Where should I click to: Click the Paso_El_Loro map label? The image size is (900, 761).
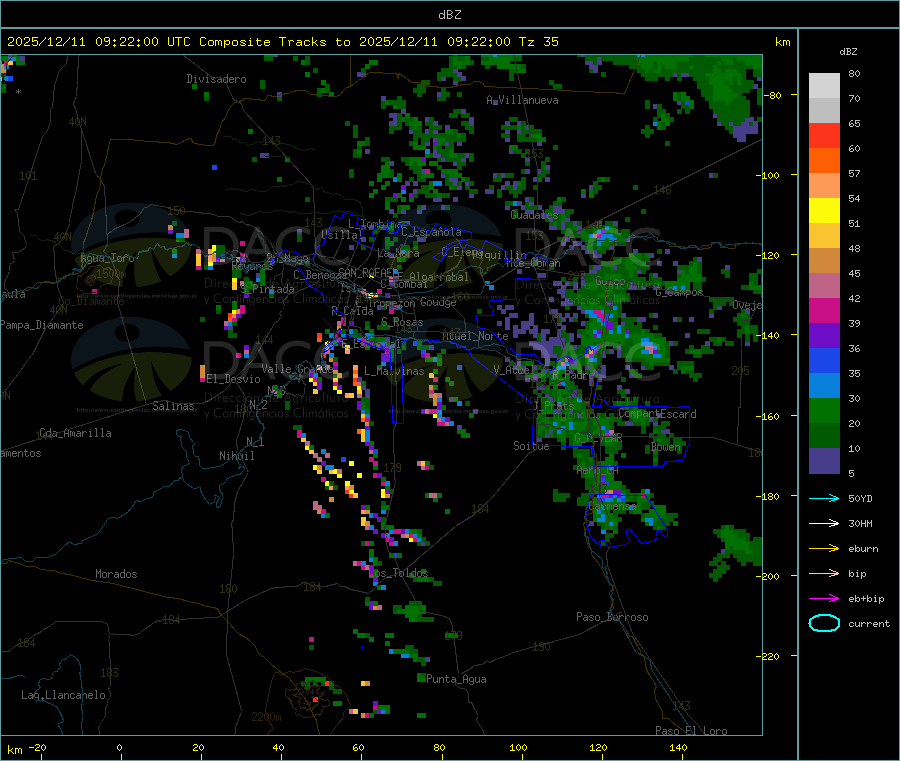tap(691, 731)
